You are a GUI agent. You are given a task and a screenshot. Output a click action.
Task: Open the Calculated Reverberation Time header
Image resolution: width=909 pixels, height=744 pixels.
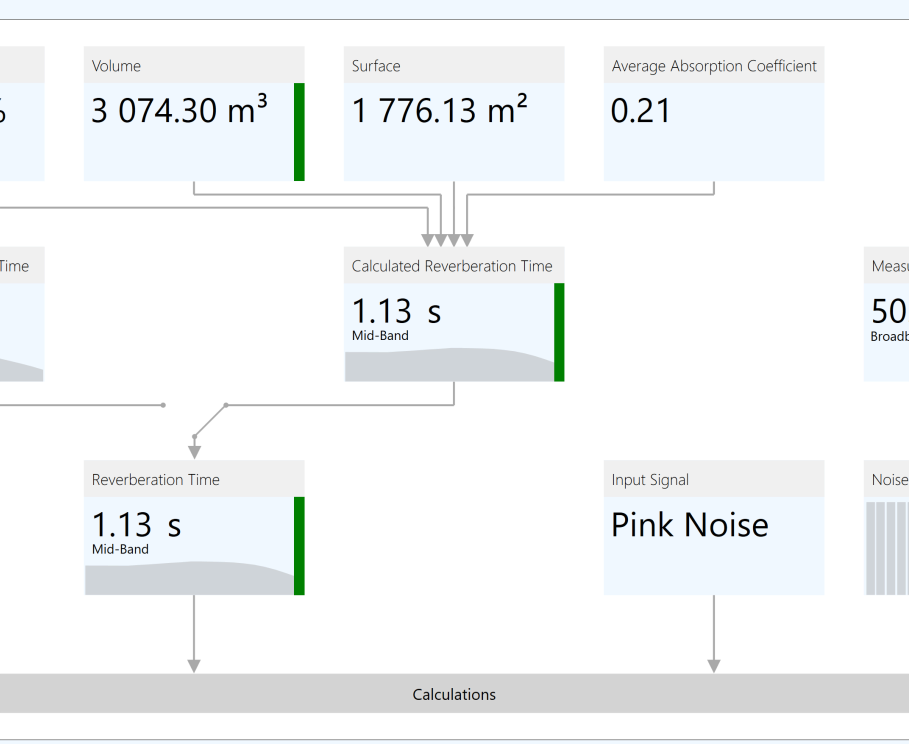click(x=453, y=266)
